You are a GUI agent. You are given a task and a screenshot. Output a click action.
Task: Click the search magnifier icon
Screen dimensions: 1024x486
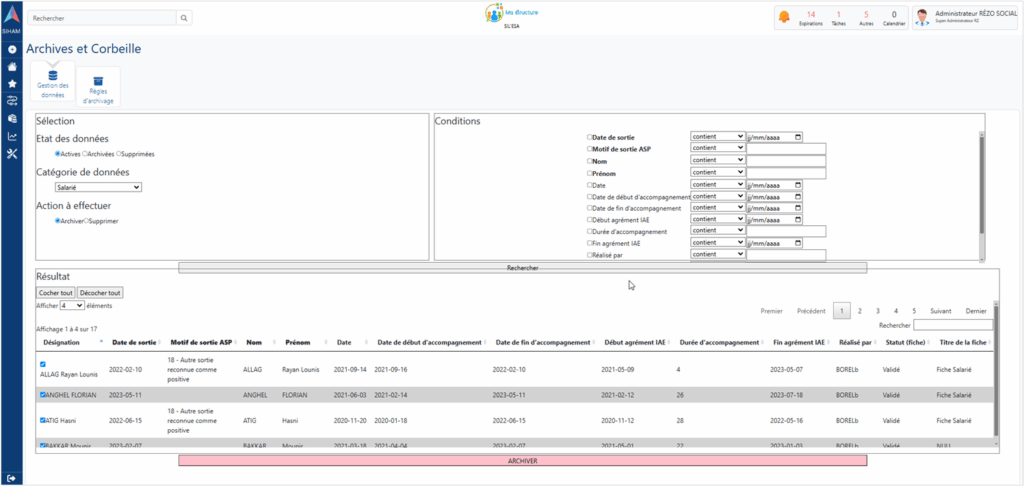[x=184, y=18]
